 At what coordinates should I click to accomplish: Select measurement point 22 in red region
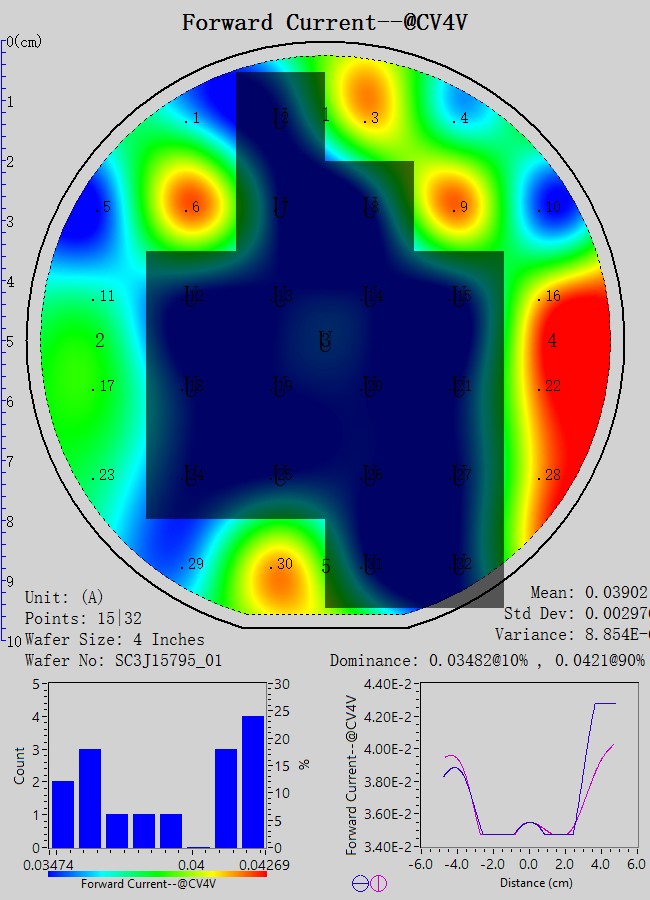tap(548, 387)
